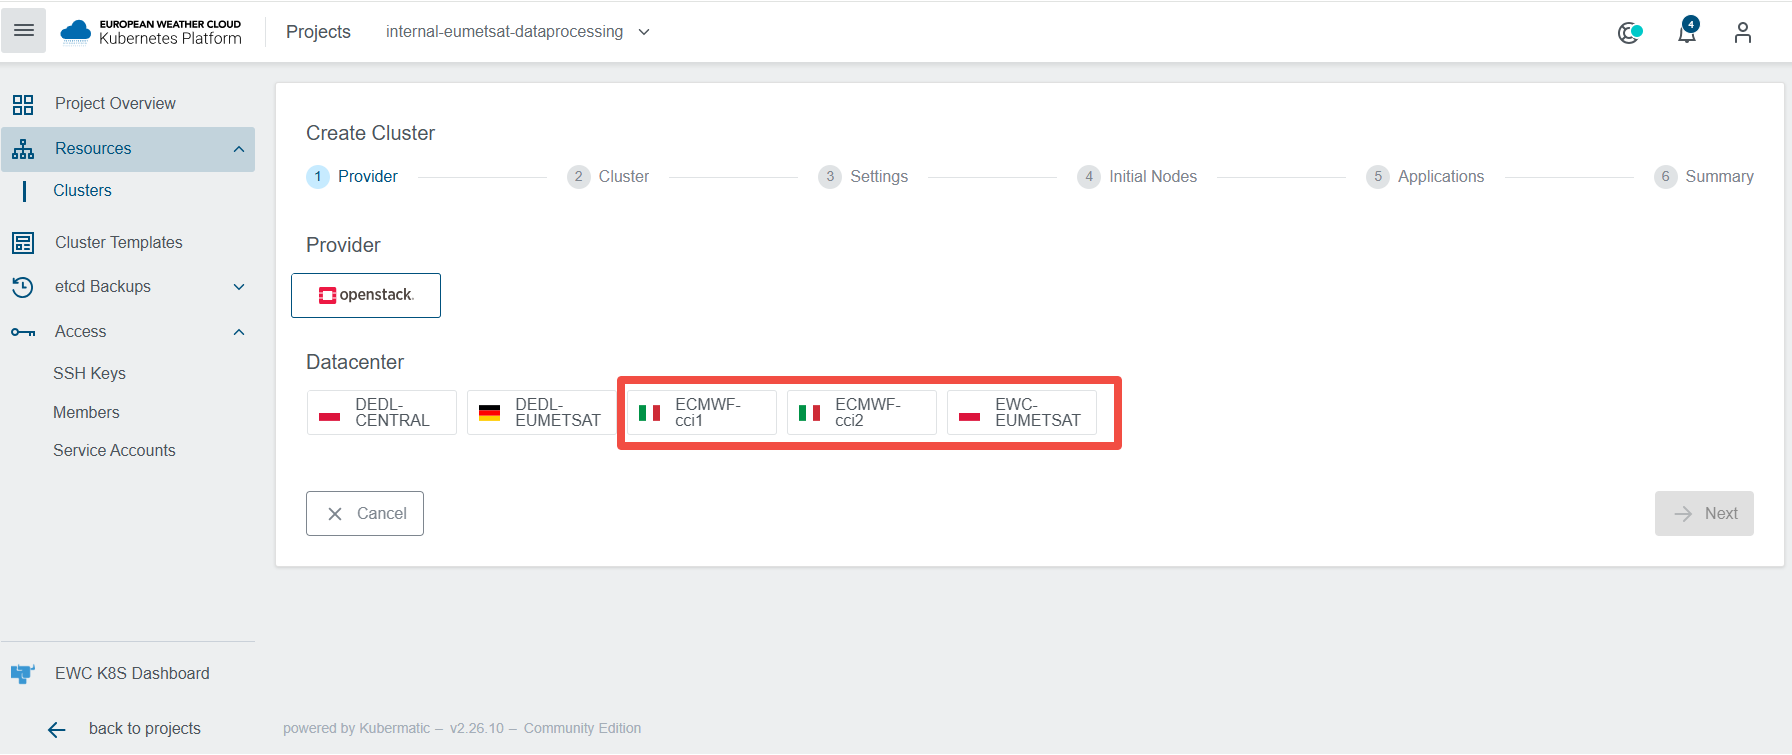The height and width of the screenshot is (755, 1792).
Task: Click the X icon in Cancel
Action: coord(335,514)
